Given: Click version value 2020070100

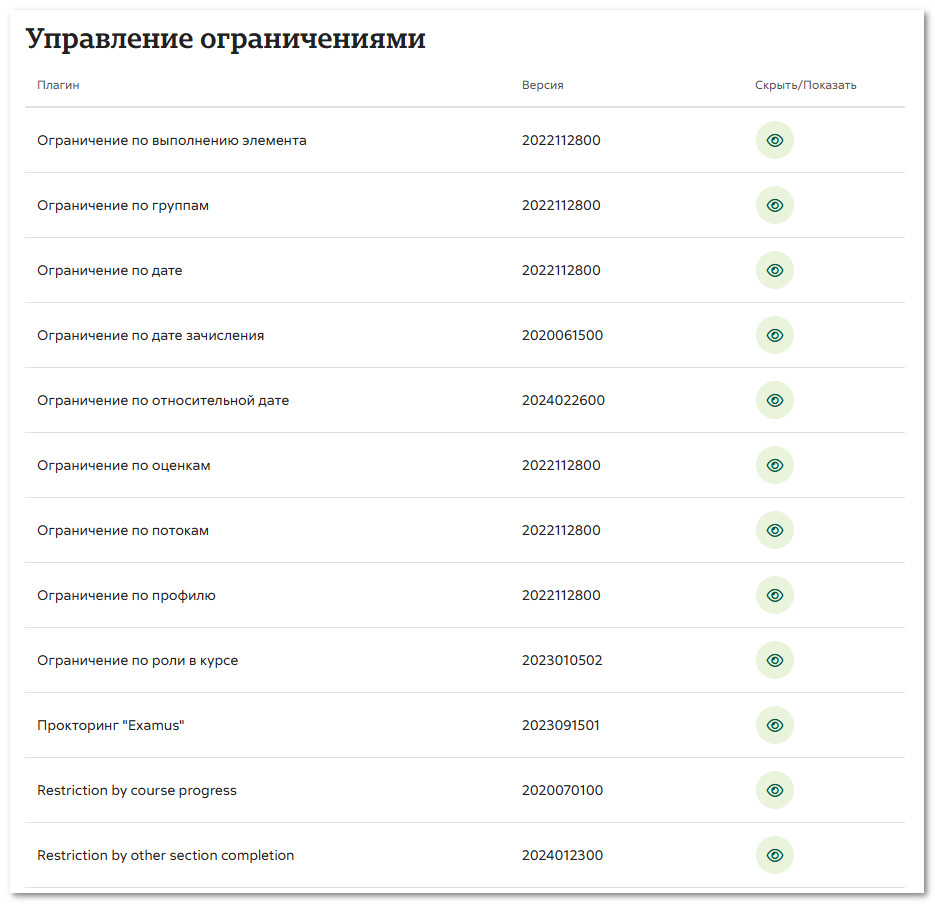Looking at the screenshot, I should tap(562, 790).
